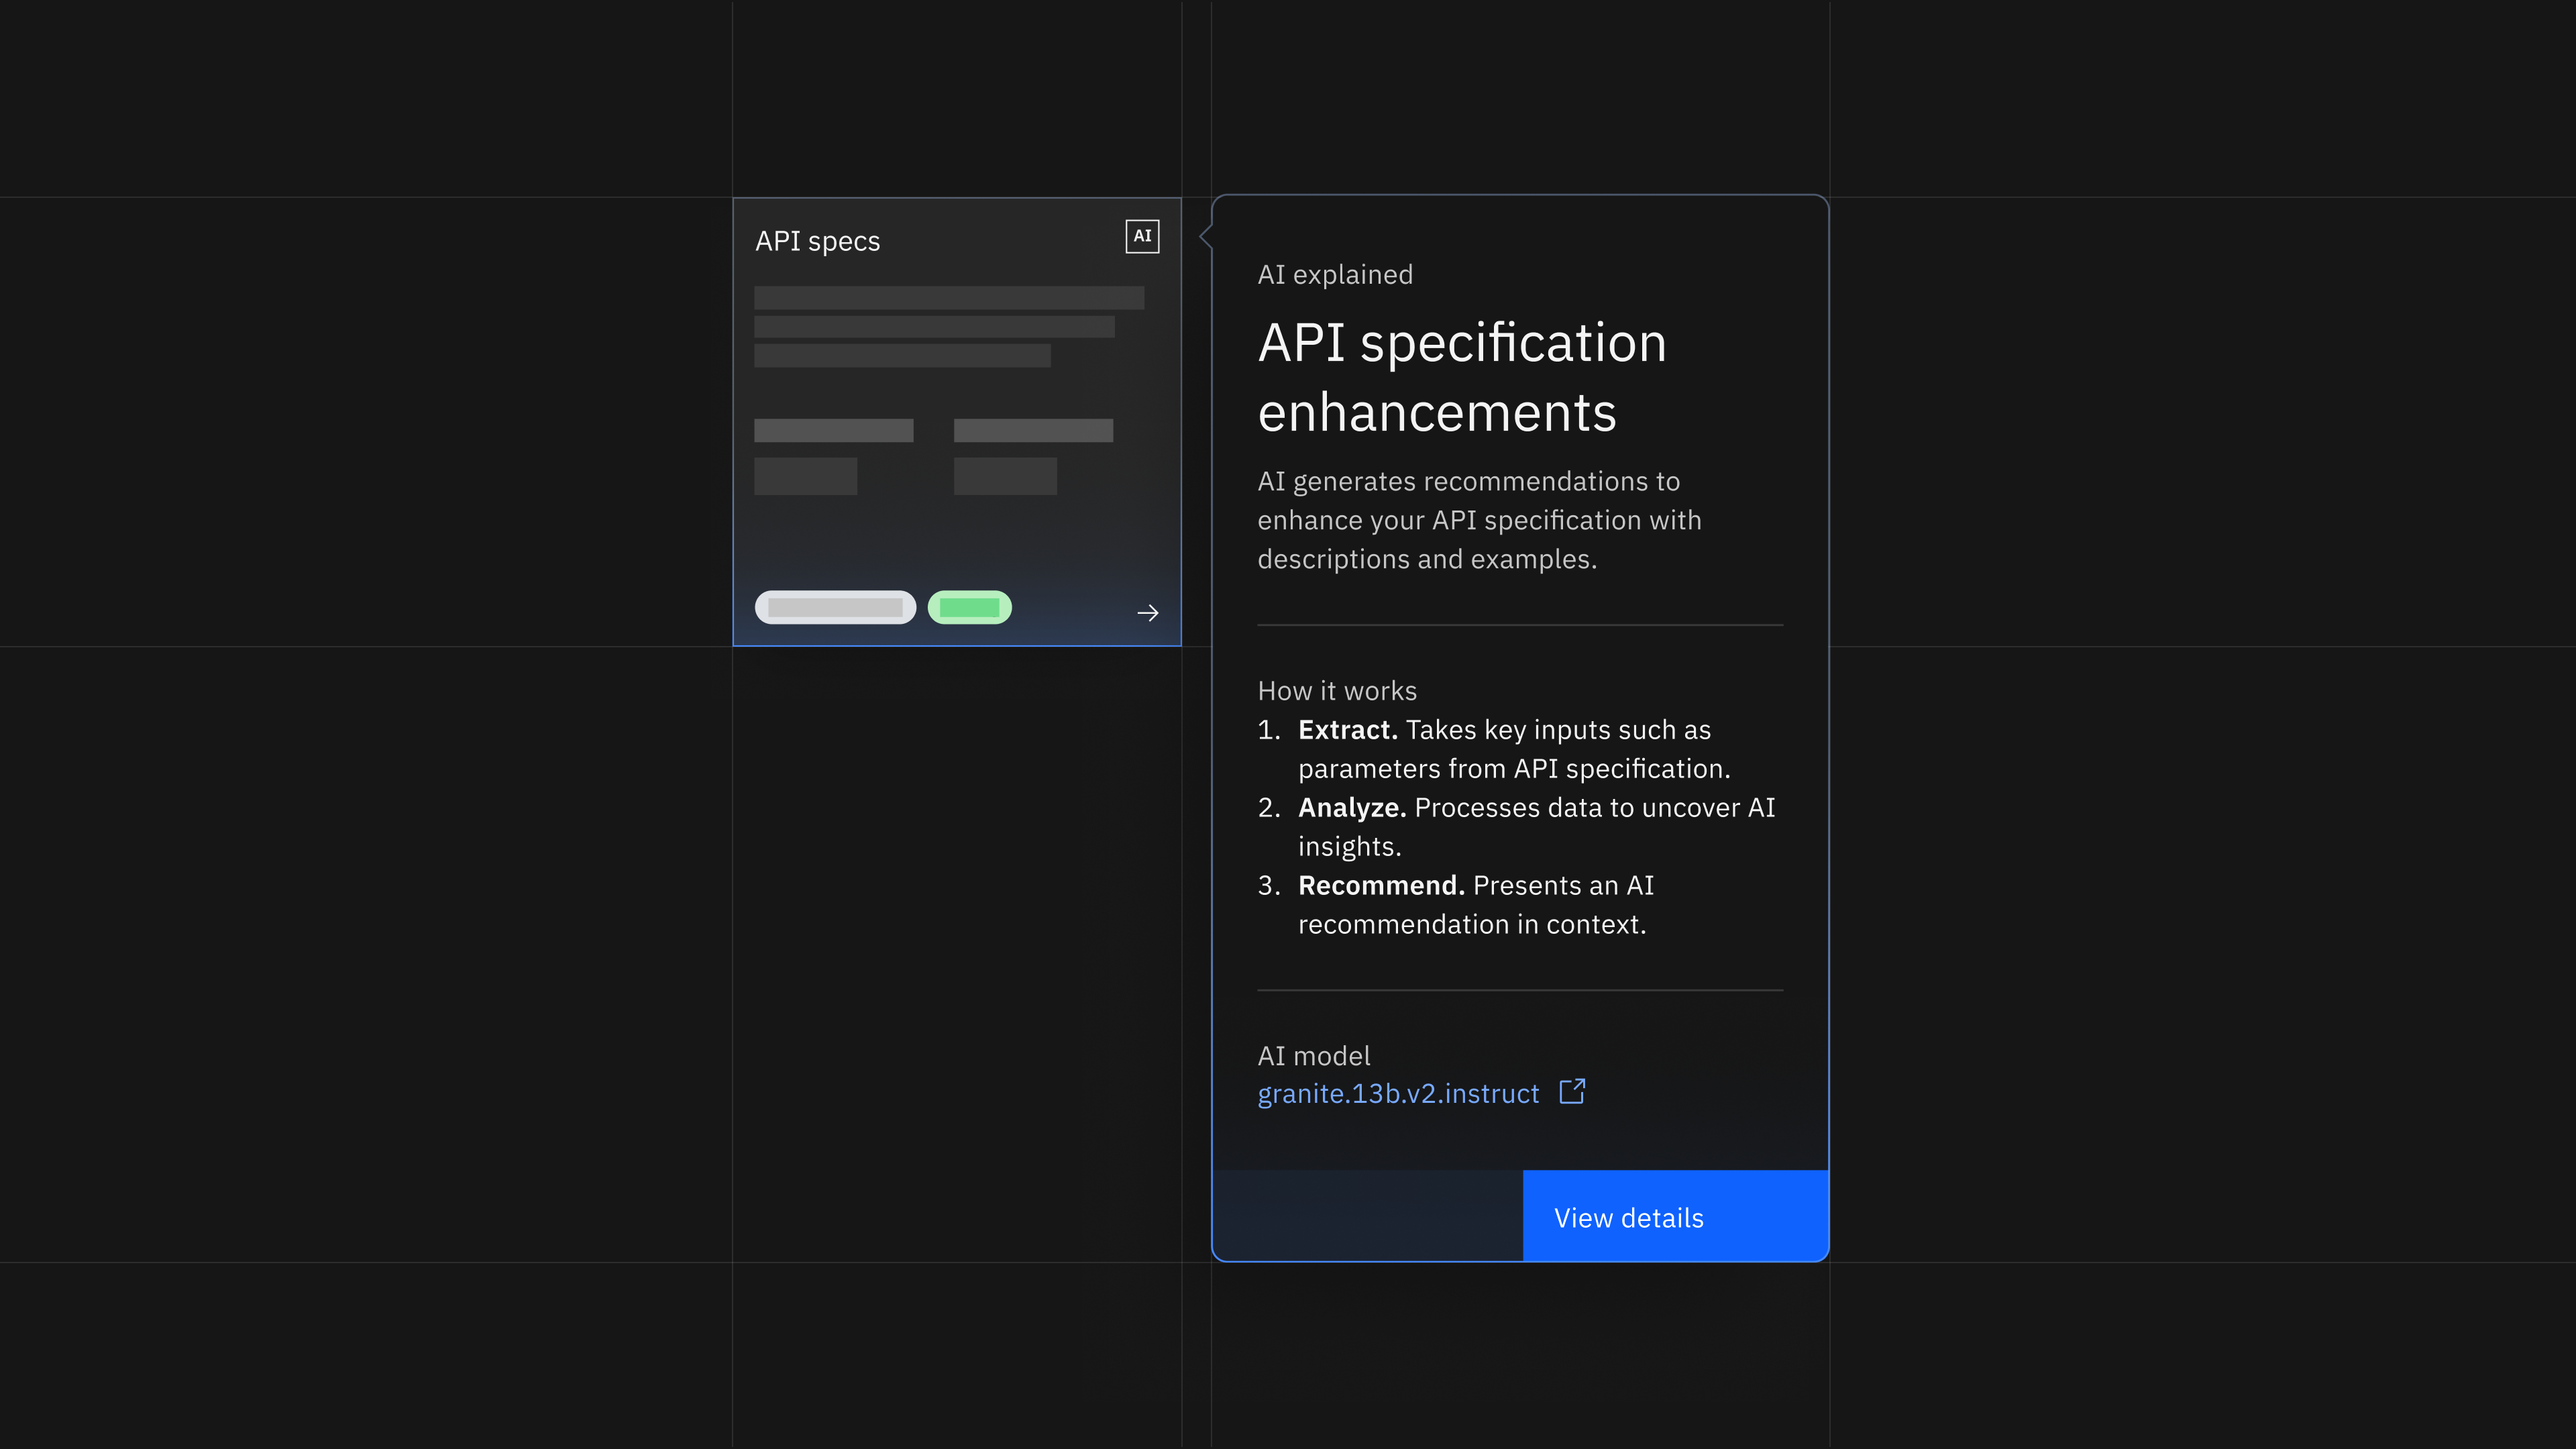Click the 'How it works' heading

[x=1337, y=691]
